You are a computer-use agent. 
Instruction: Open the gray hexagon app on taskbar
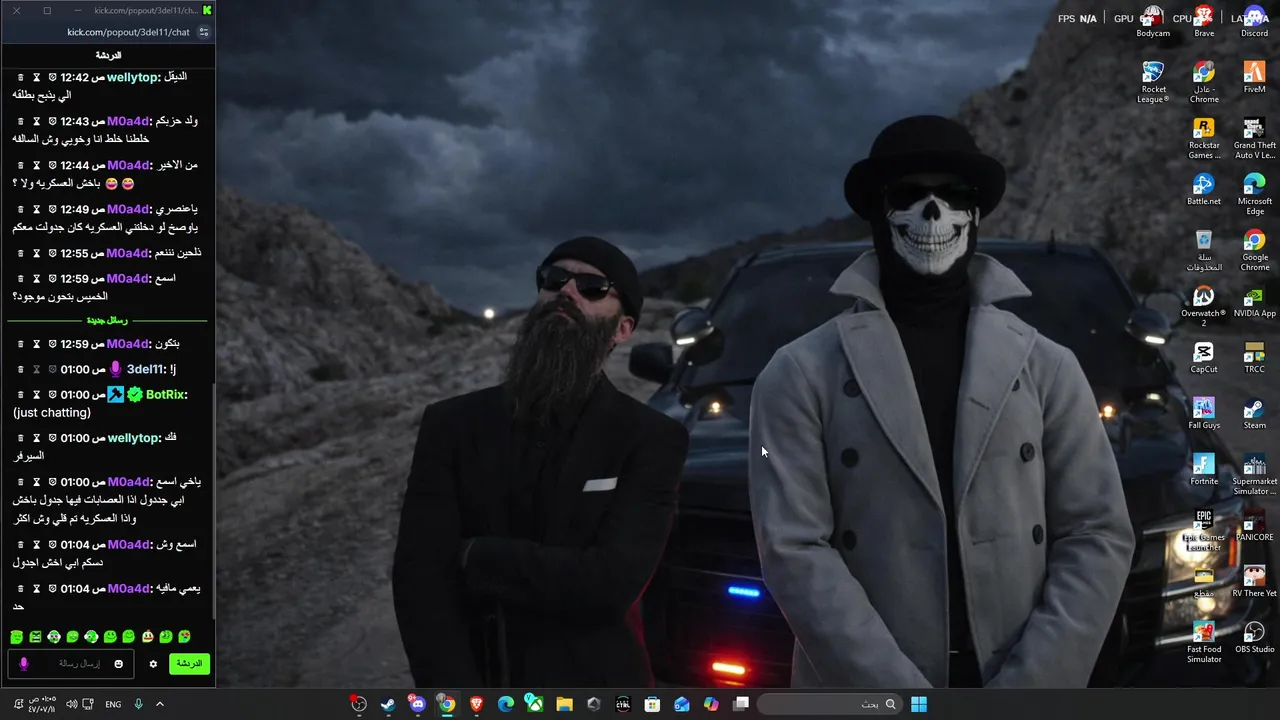(594, 704)
